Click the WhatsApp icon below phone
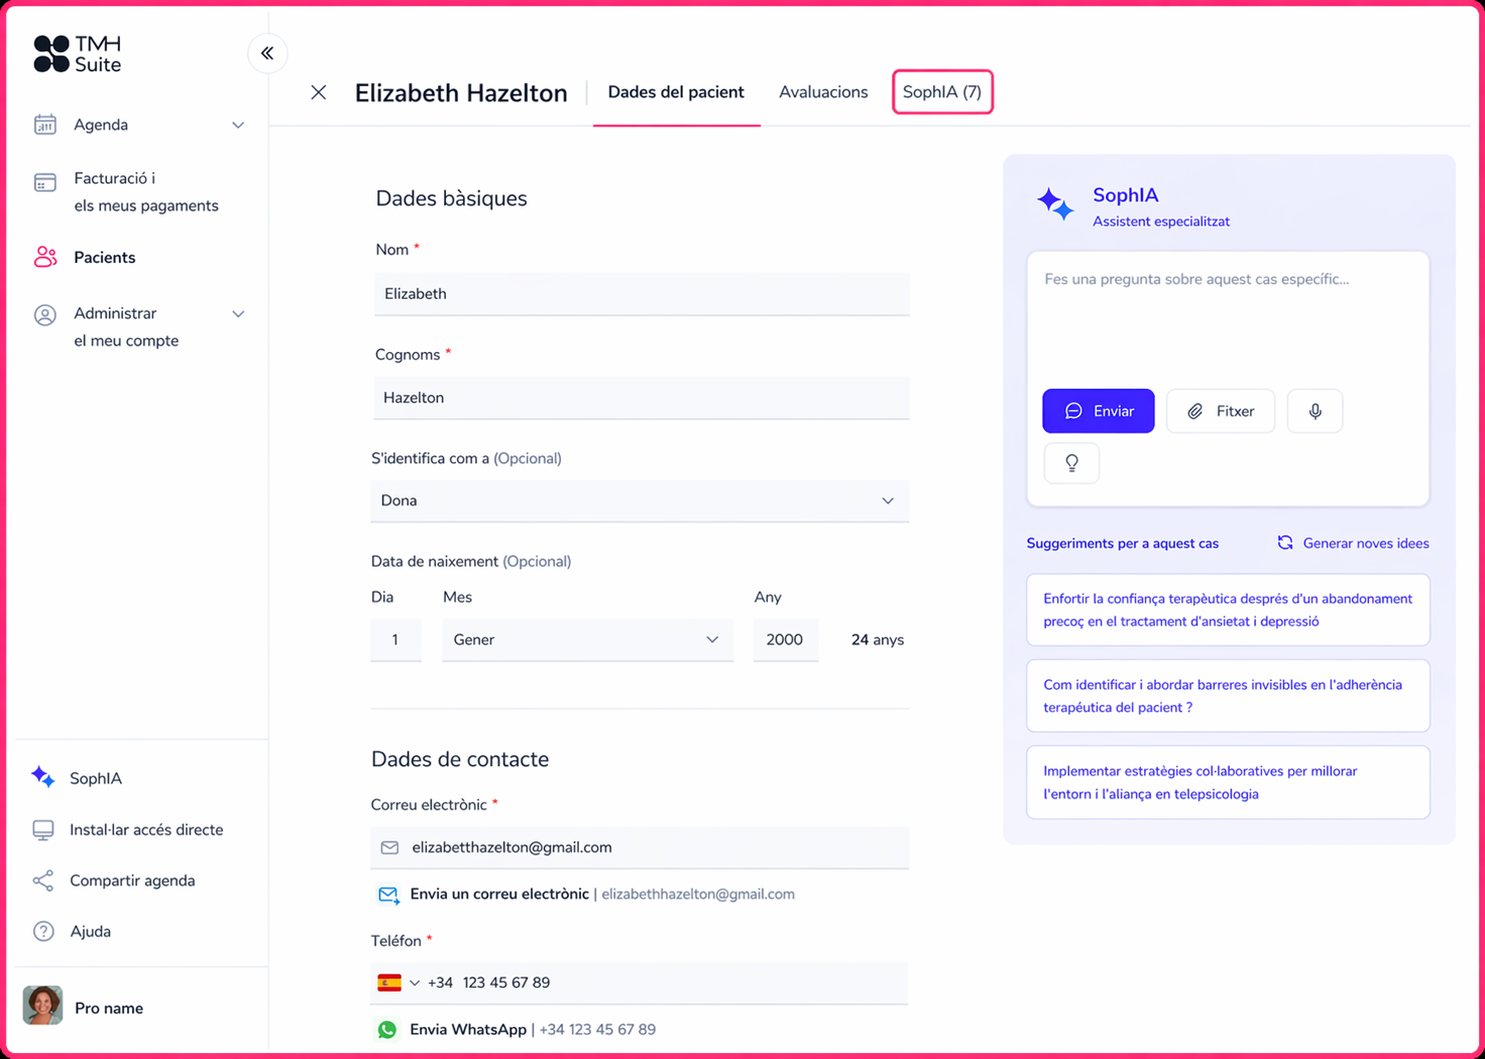Viewport: 1485px width, 1059px height. (x=387, y=1029)
